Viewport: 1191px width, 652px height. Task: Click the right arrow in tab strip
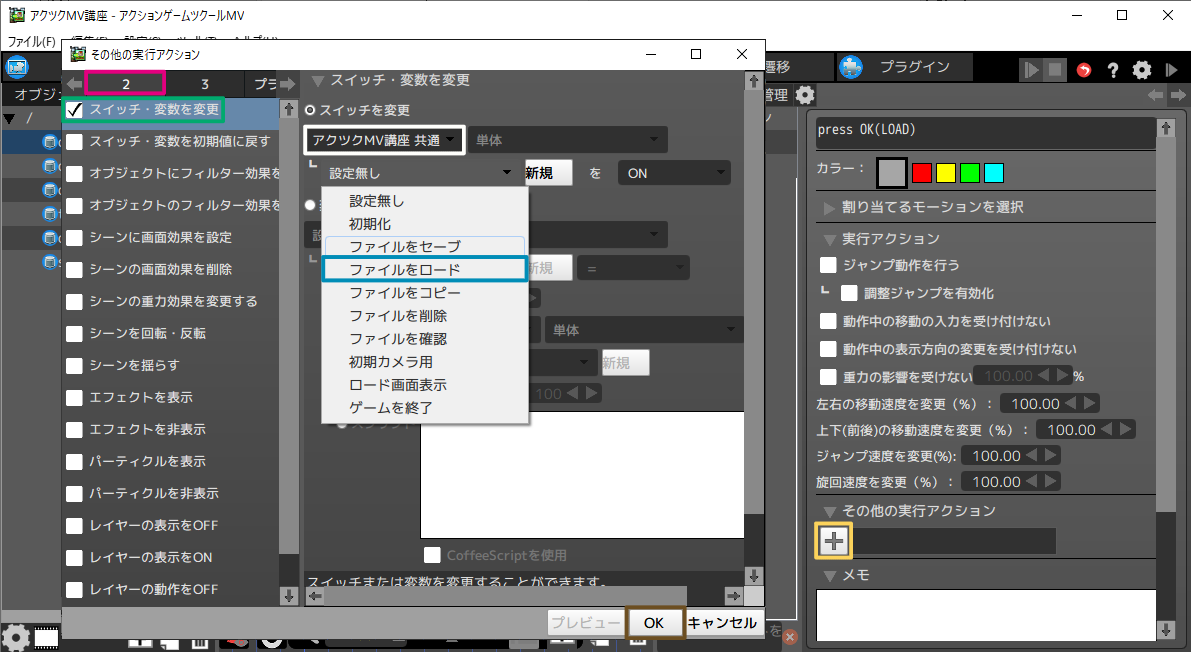pyautogui.click(x=287, y=84)
